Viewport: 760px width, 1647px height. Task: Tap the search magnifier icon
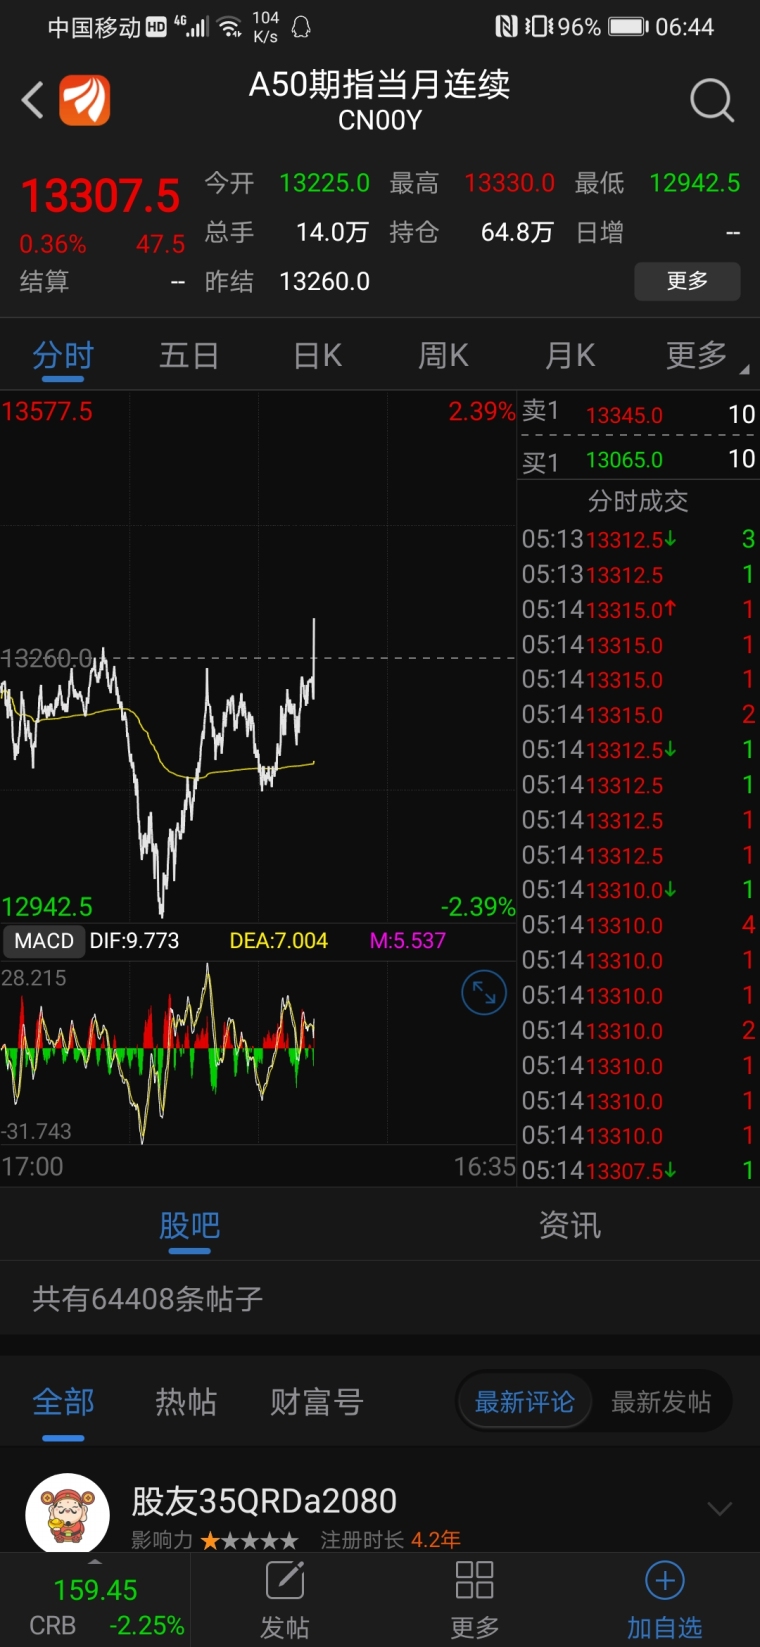click(711, 100)
